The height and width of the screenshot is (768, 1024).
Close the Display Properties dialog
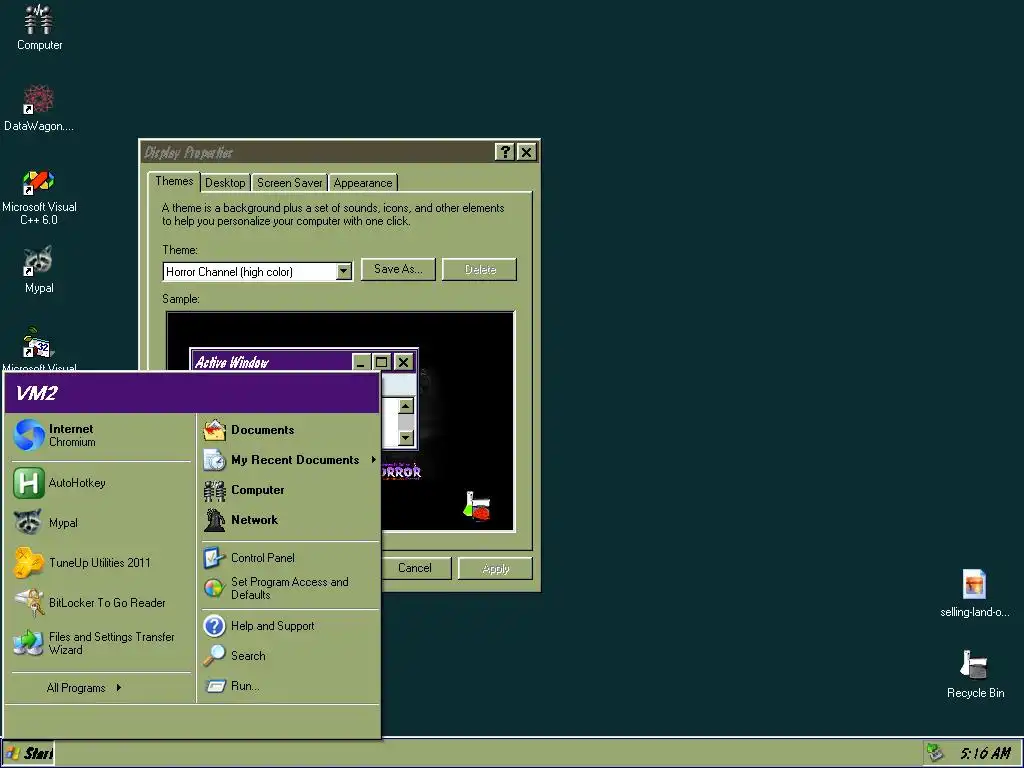(x=526, y=152)
